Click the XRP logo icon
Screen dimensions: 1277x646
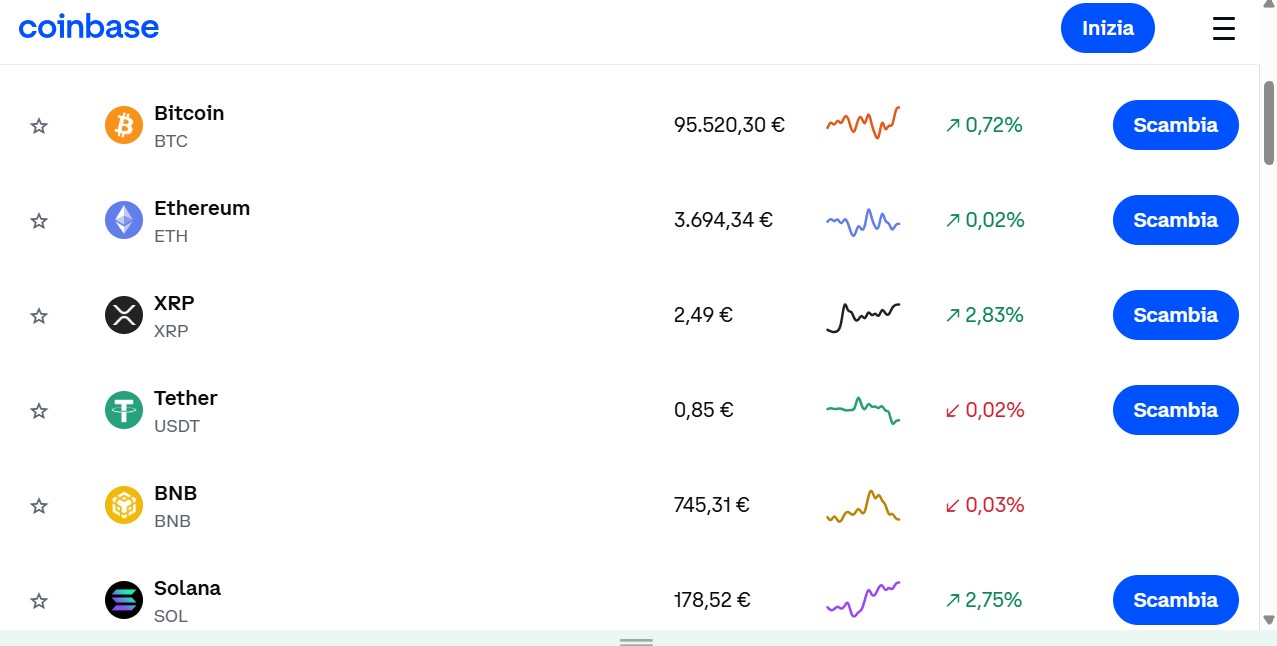click(122, 314)
